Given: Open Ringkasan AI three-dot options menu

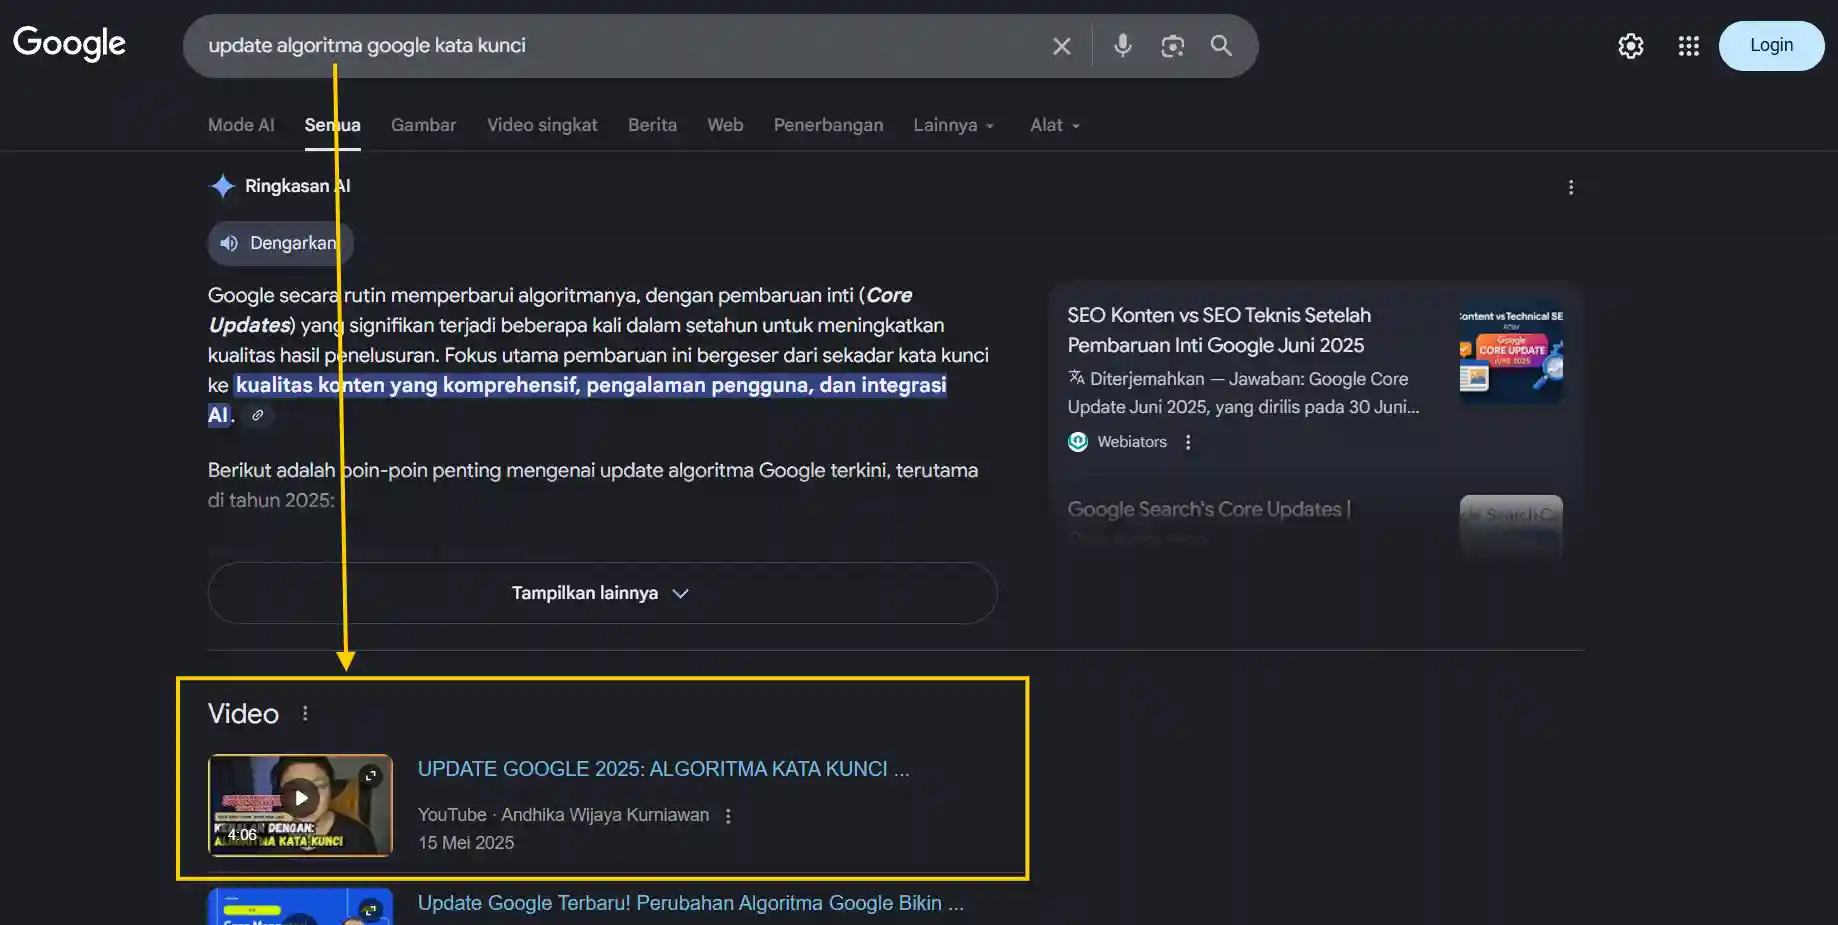Looking at the screenshot, I should [x=1571, y=187].
